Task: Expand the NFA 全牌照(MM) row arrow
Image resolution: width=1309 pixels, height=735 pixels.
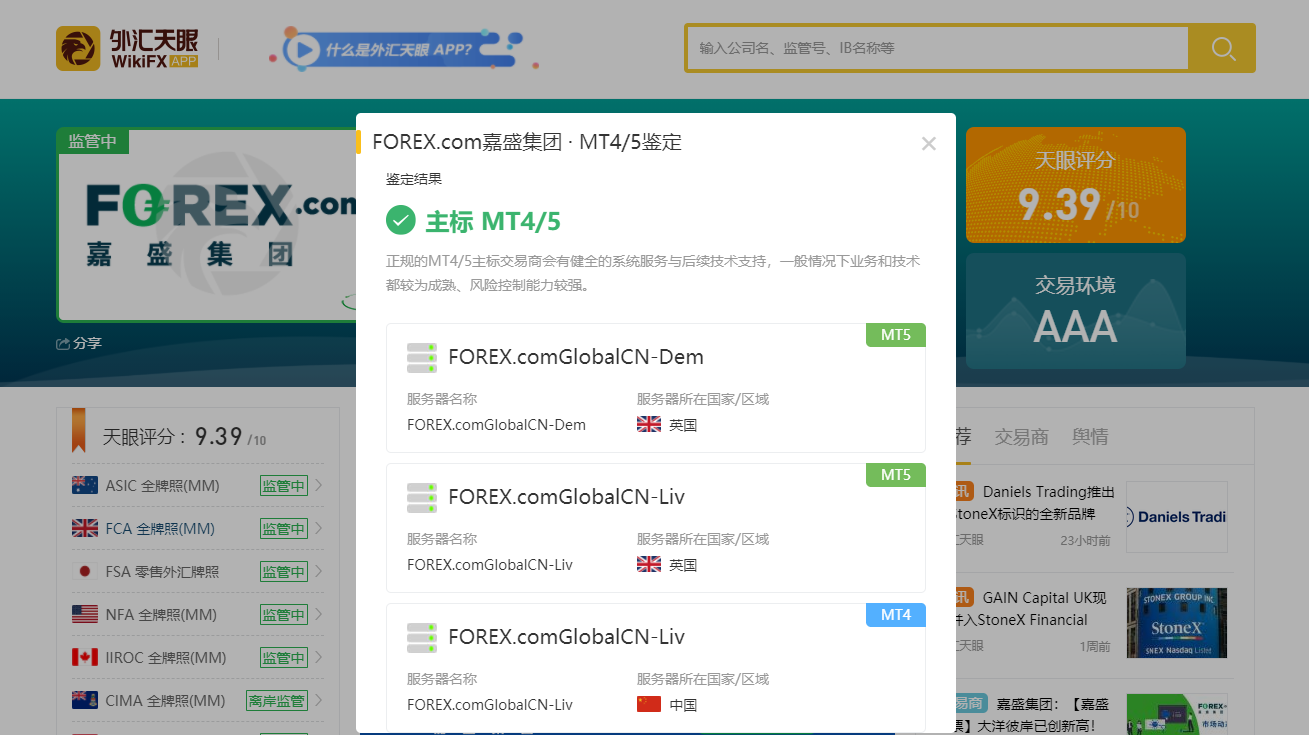Action: point(319,615)
